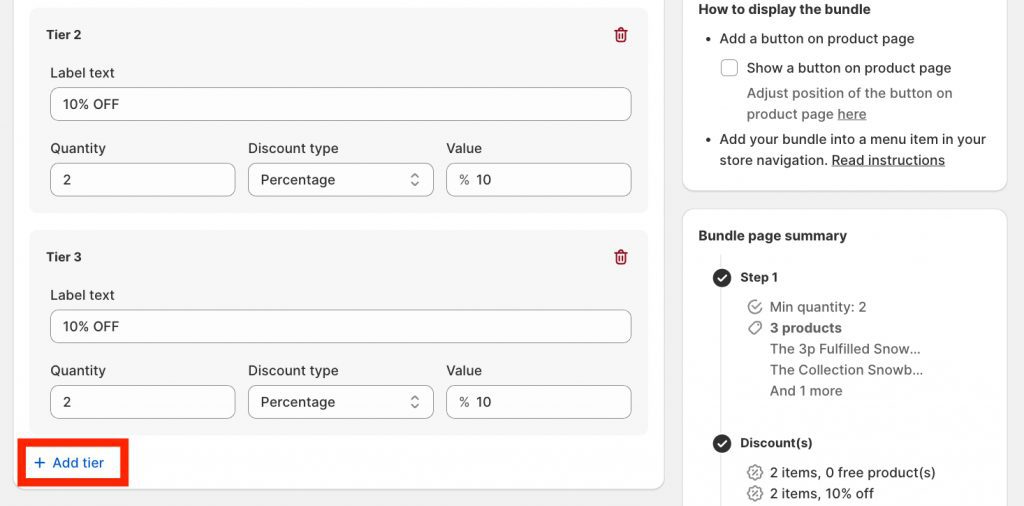Click the discount badge icon beside 10% off
The height and width of the screenshot is (506, 1024).
click(x=755, y=493)
